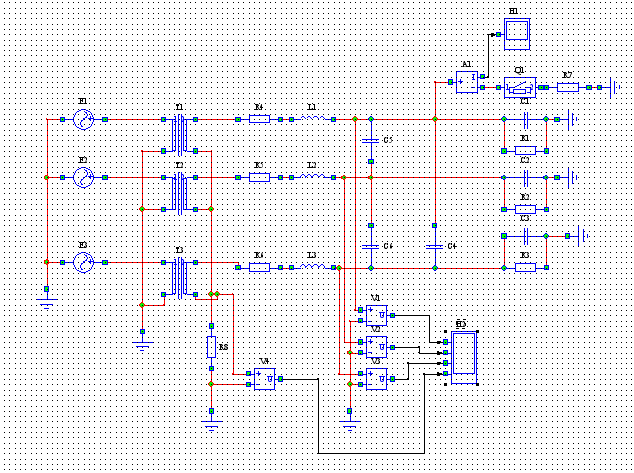Click load resistor R2
The height and width of the screenshot is (473, 634).
coord(525,209)
